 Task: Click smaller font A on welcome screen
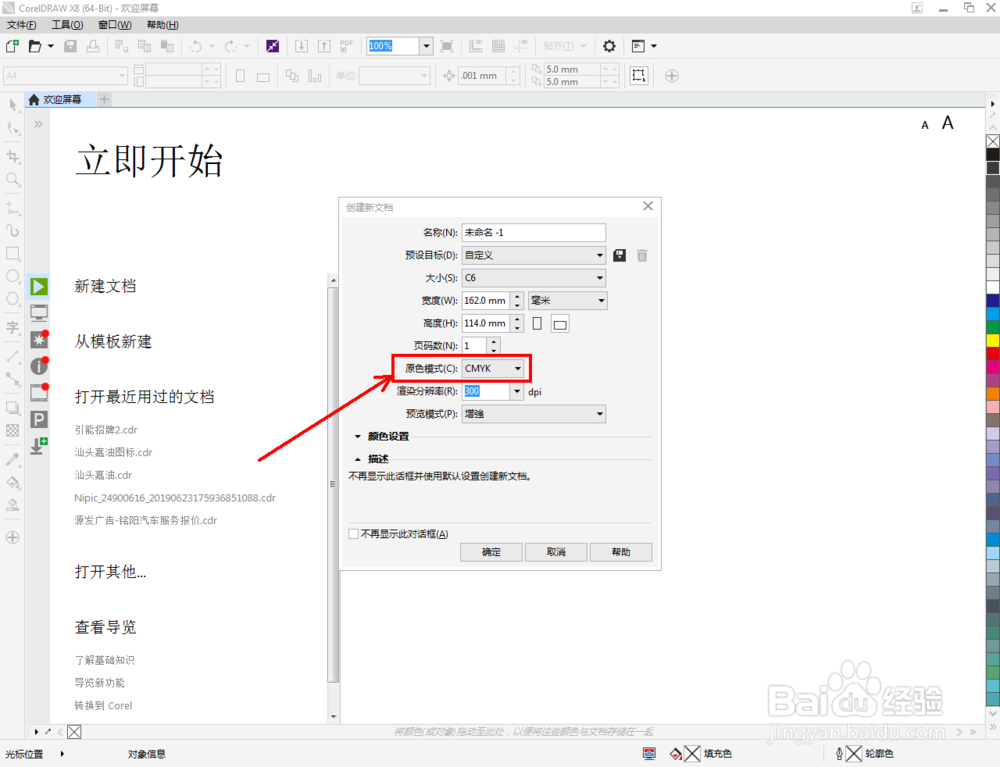coord(925,126)
